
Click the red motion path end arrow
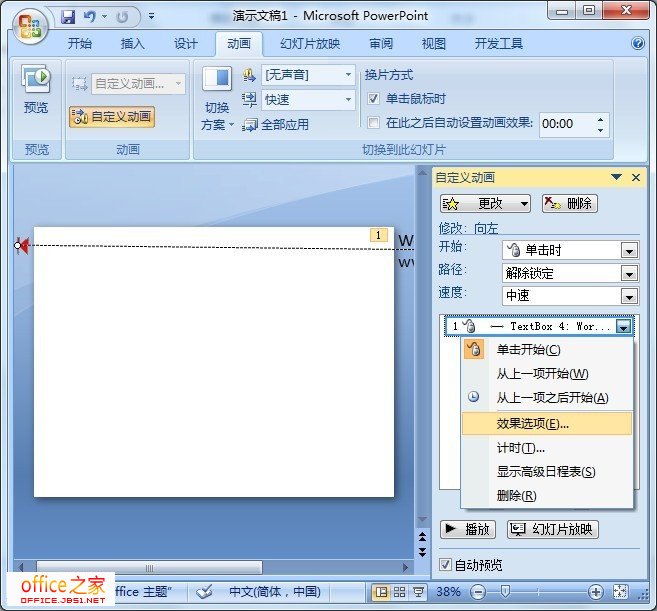(x=23, y=246)
